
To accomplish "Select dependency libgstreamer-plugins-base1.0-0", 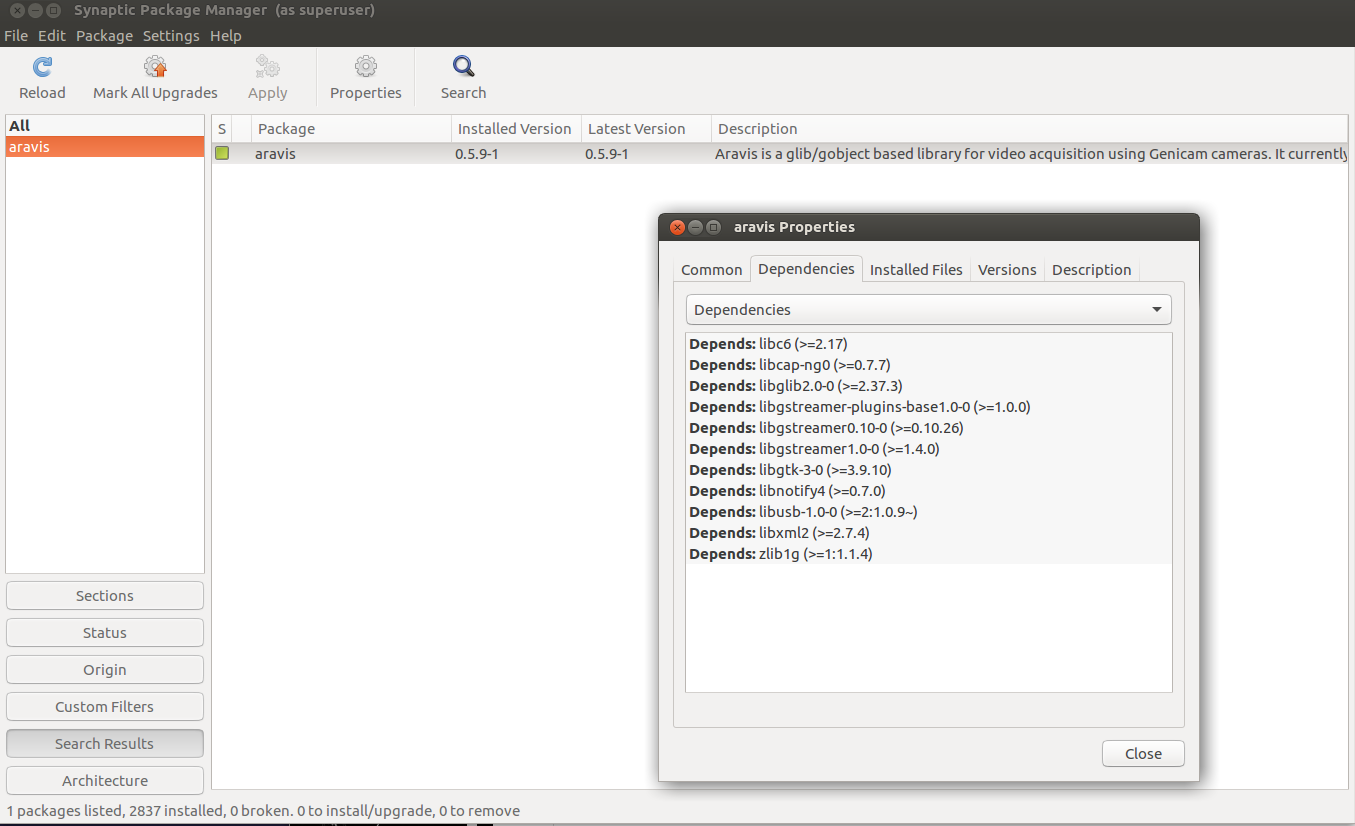I will [928, 407].
